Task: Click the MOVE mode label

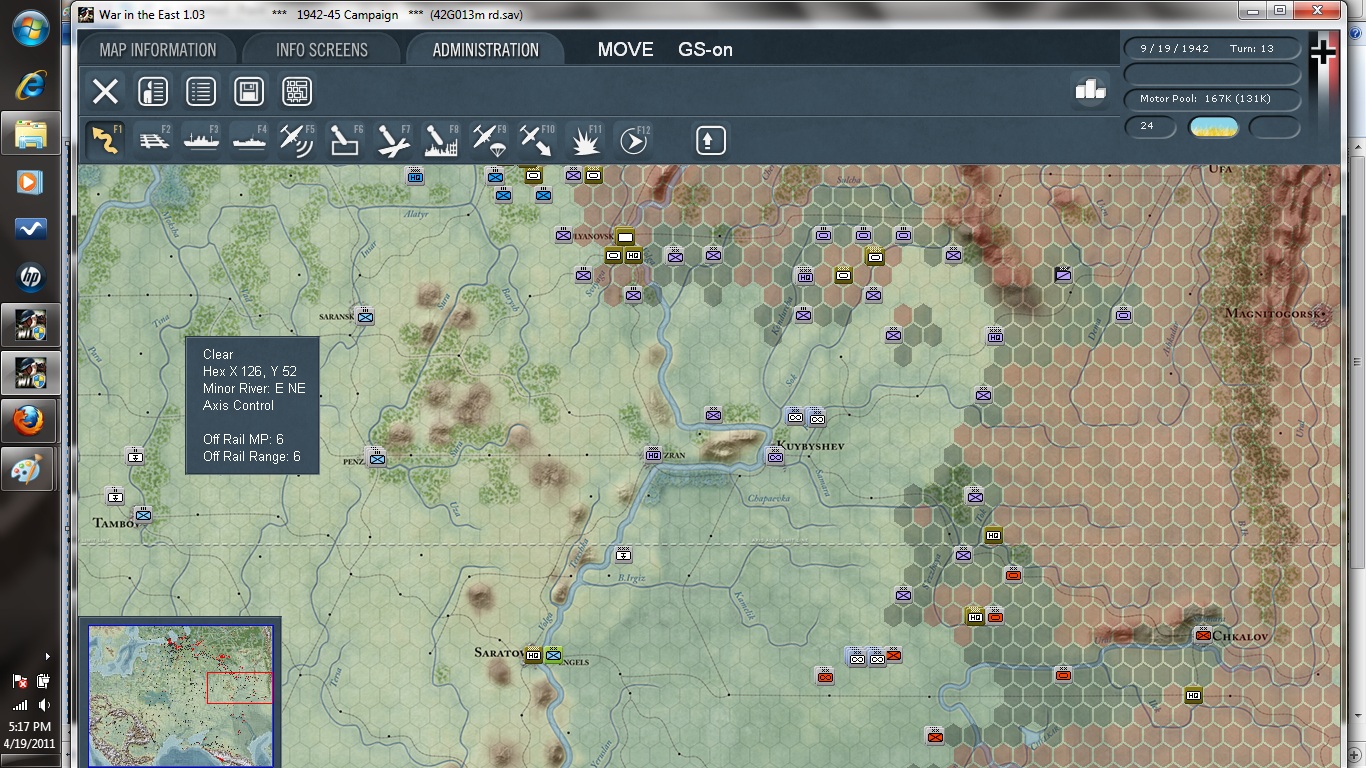Action: pyautogui.click(x=626, y=50)
